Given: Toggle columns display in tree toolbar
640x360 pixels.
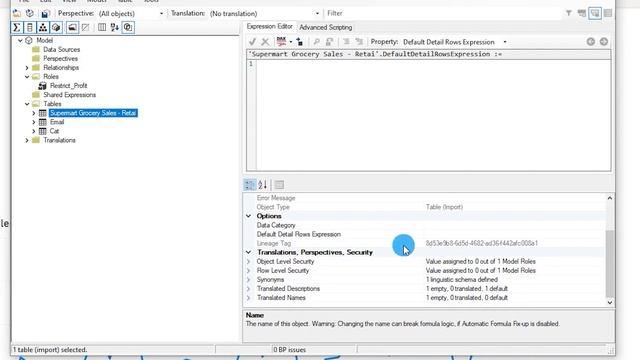Looking at the screenshot, I should pos(30,27).
